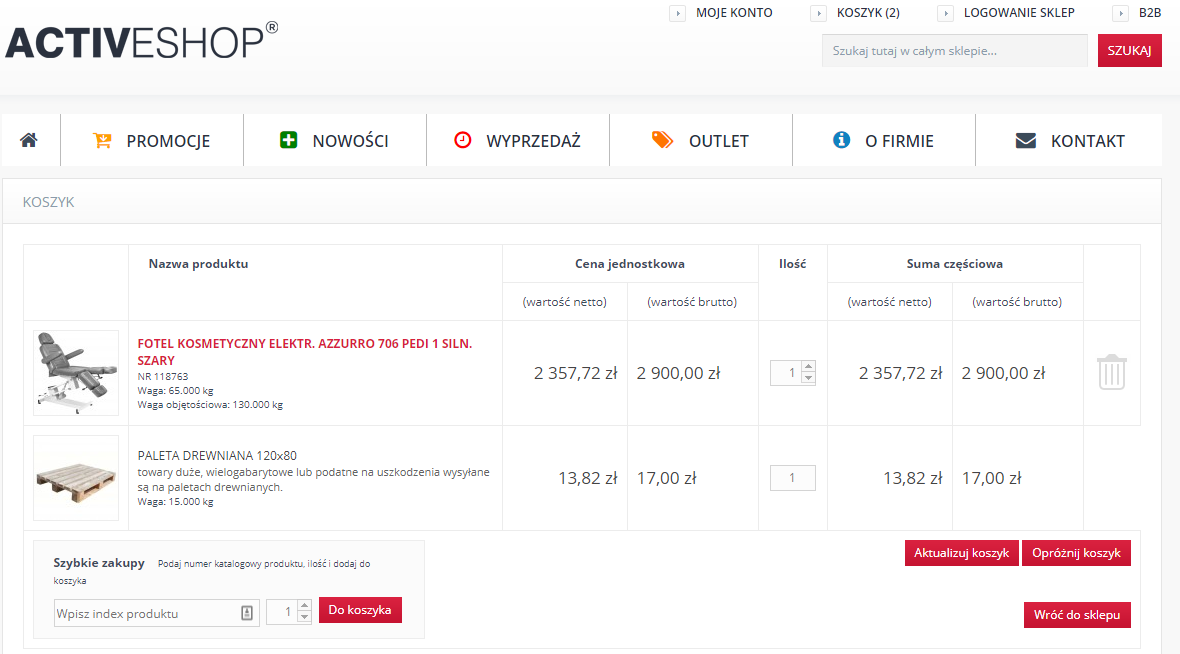Click the envelope icon beside KONTAKT
Screen dimensions: 1180x654
point(1026,141)
